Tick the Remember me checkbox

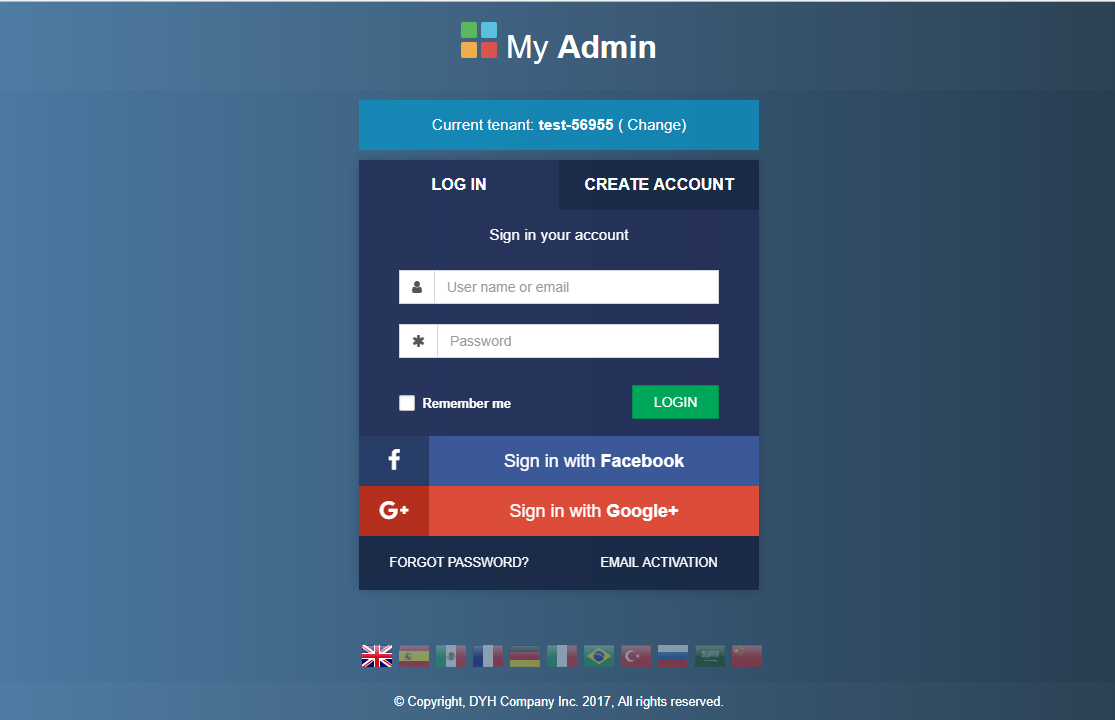click(x=407, y=403)
